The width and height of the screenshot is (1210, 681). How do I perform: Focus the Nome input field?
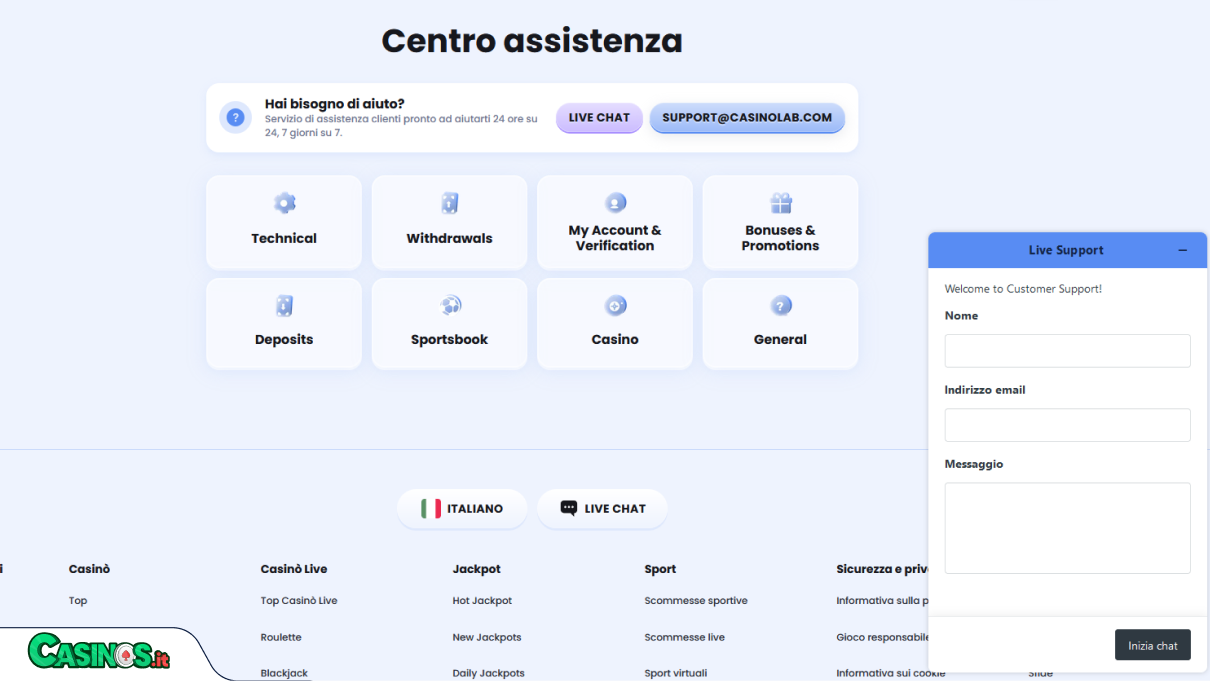coord(1067,351)
